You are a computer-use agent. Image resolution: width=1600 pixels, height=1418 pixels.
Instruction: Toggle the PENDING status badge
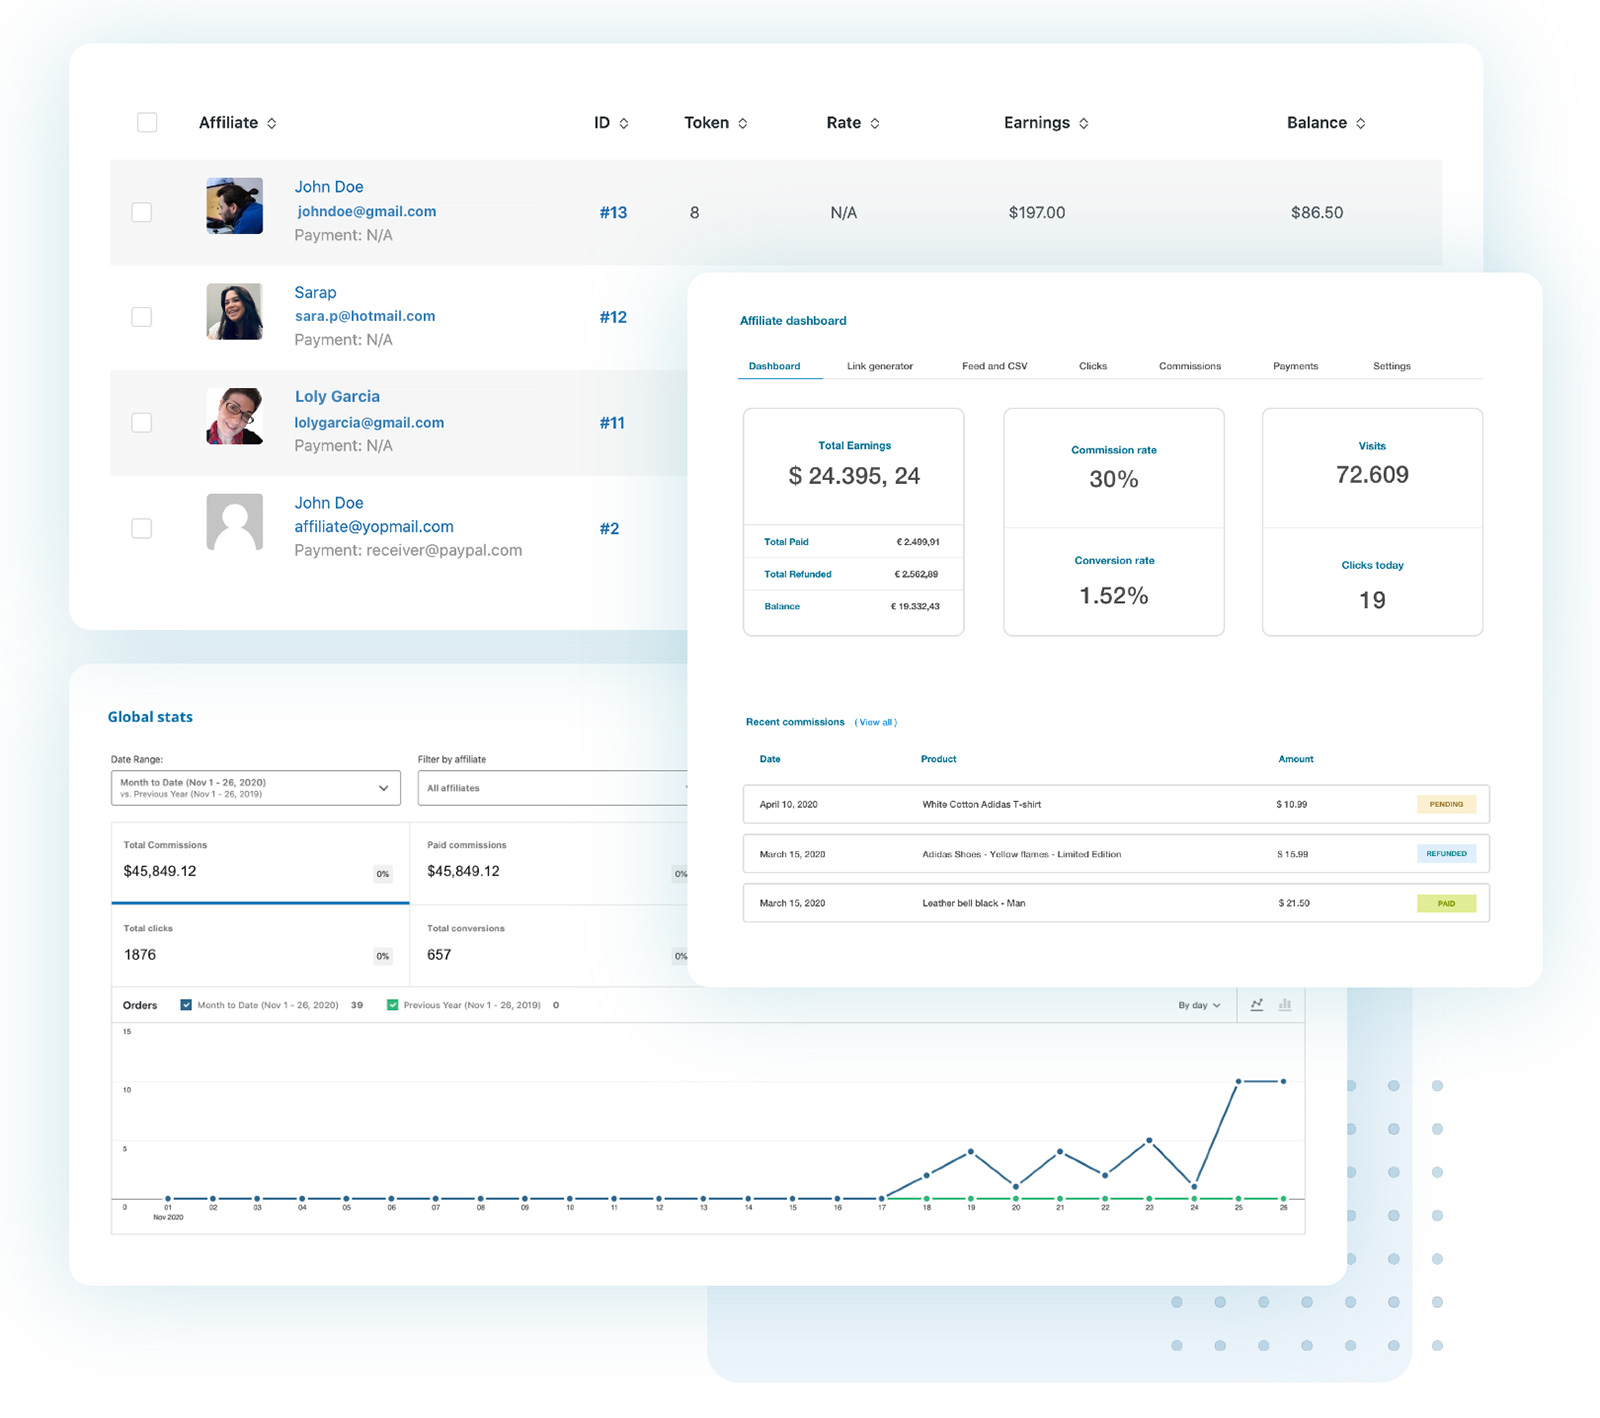coord(1446,803)
